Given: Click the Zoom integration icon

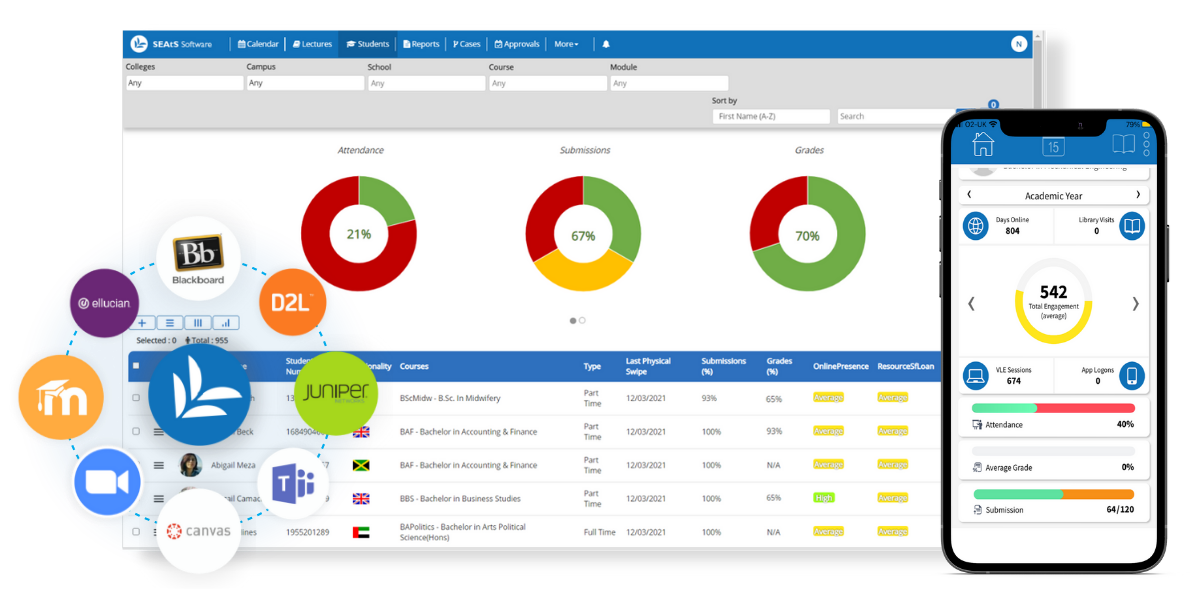Looking at the screenshot, I should 107,482.
